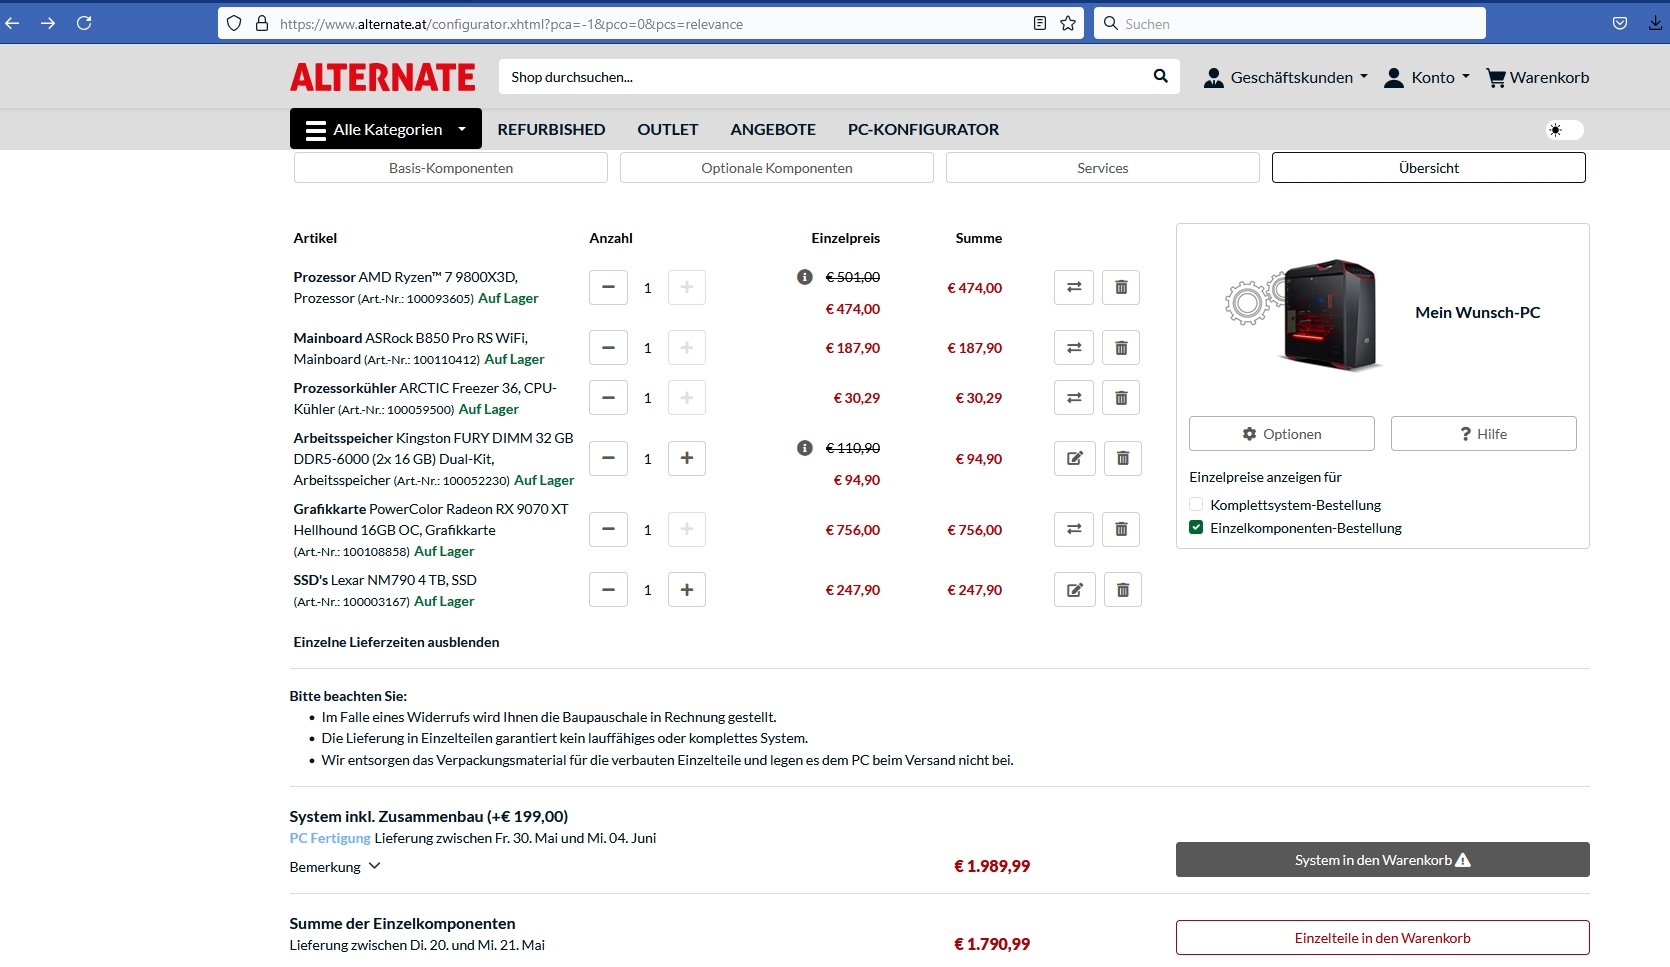Click the ALTERNATE logo
The height and width of the screenshot is (967, 1670).
(x=383, y=77)
